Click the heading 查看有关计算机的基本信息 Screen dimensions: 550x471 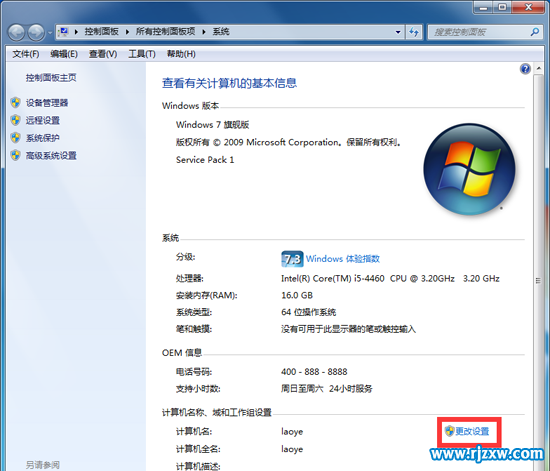point(229,83)
